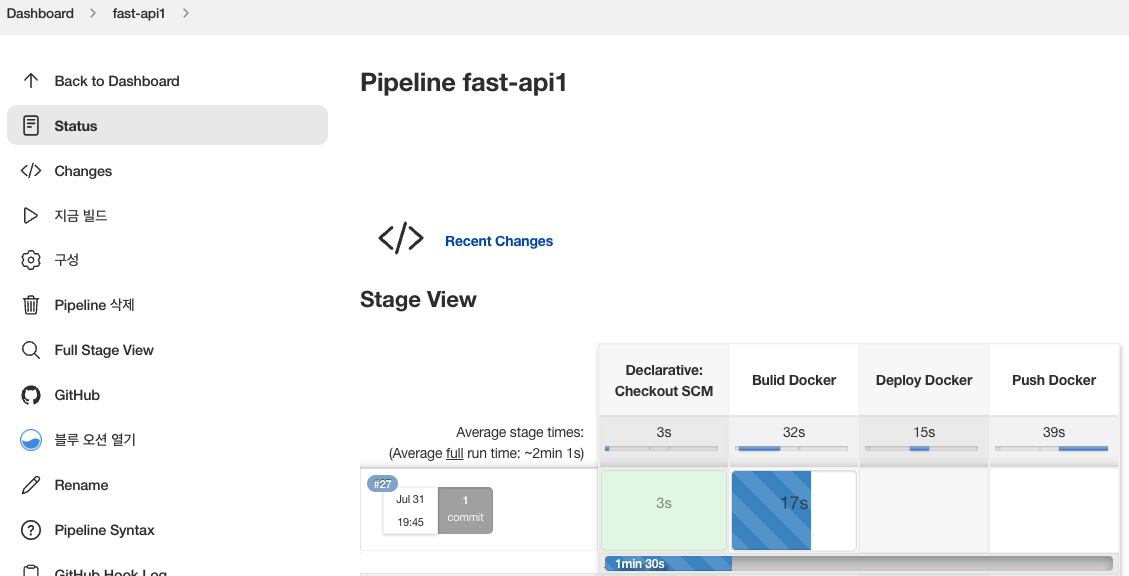Image resolution: width=1129 pixels, height=576 pixels.
Task: Click the Rename pencil icon
Action: click(31, 485)
